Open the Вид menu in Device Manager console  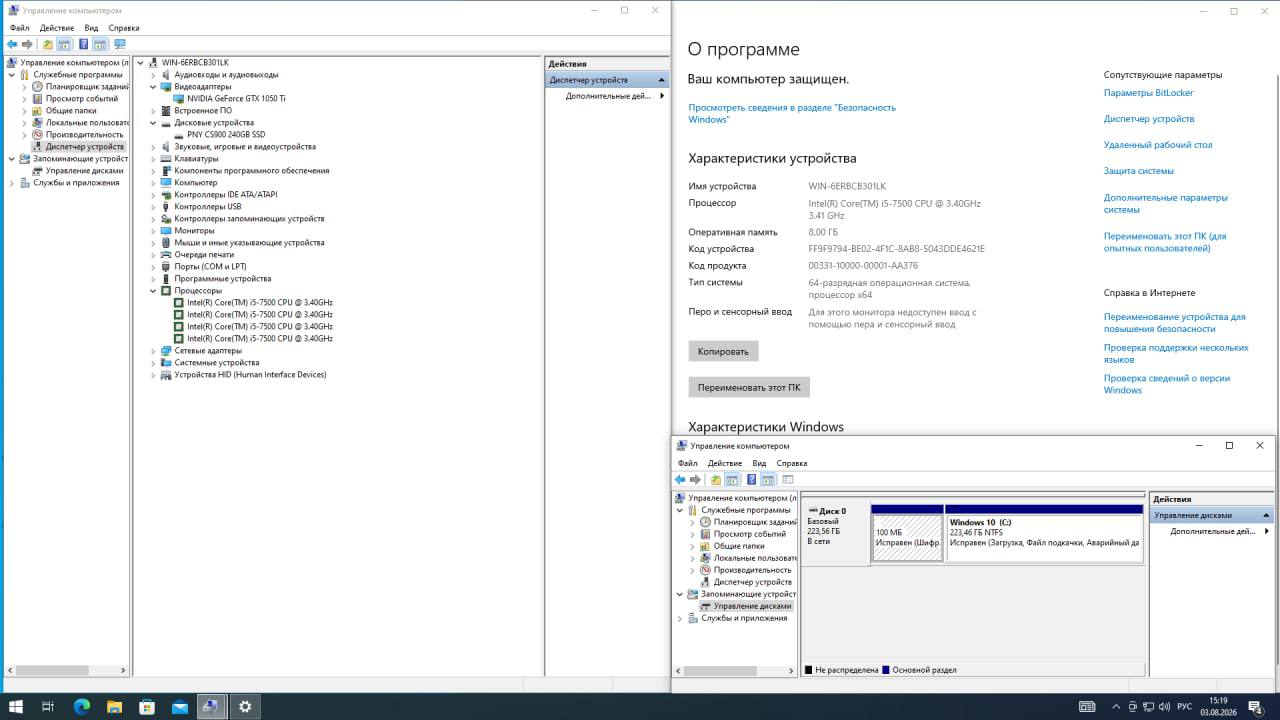point(91,28)
